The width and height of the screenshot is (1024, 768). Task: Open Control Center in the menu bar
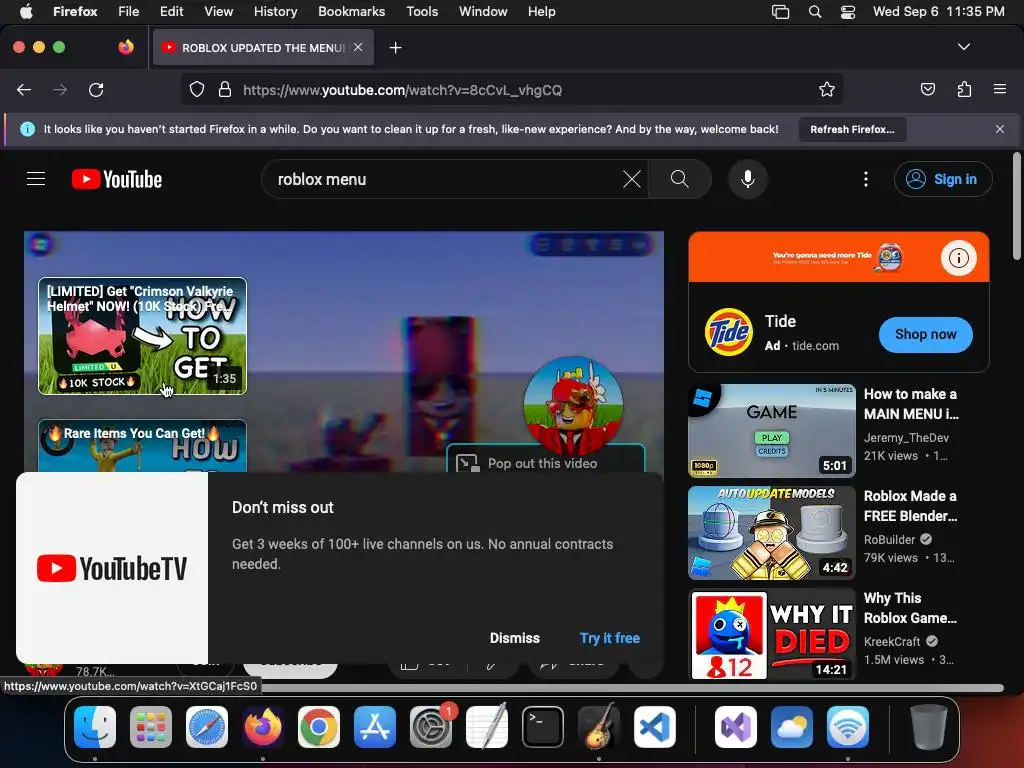coord(848,11)
